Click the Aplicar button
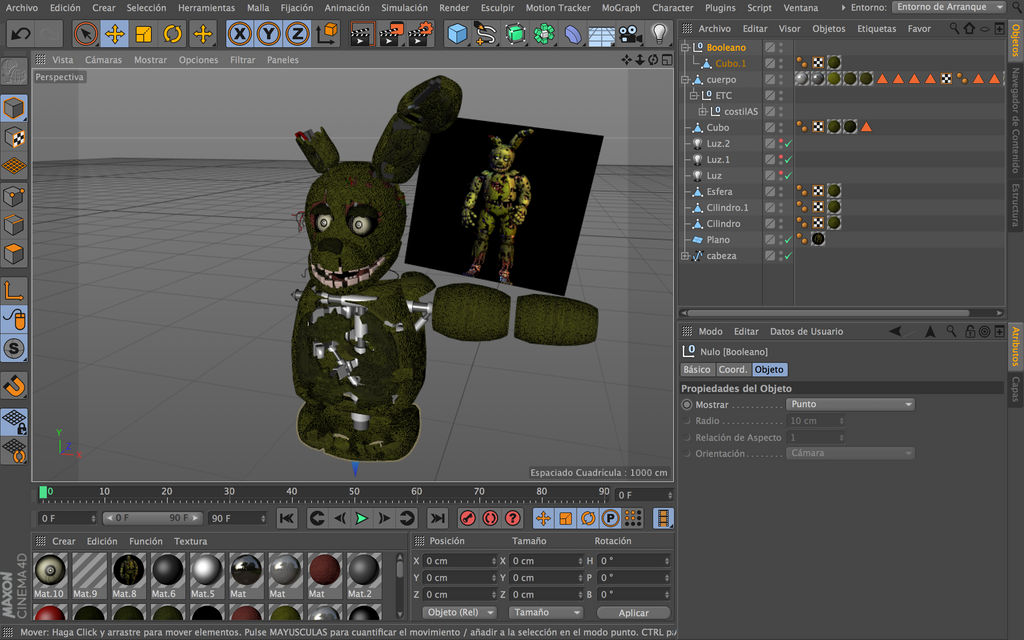This screenshot has height=640, width=1024. 633,613
